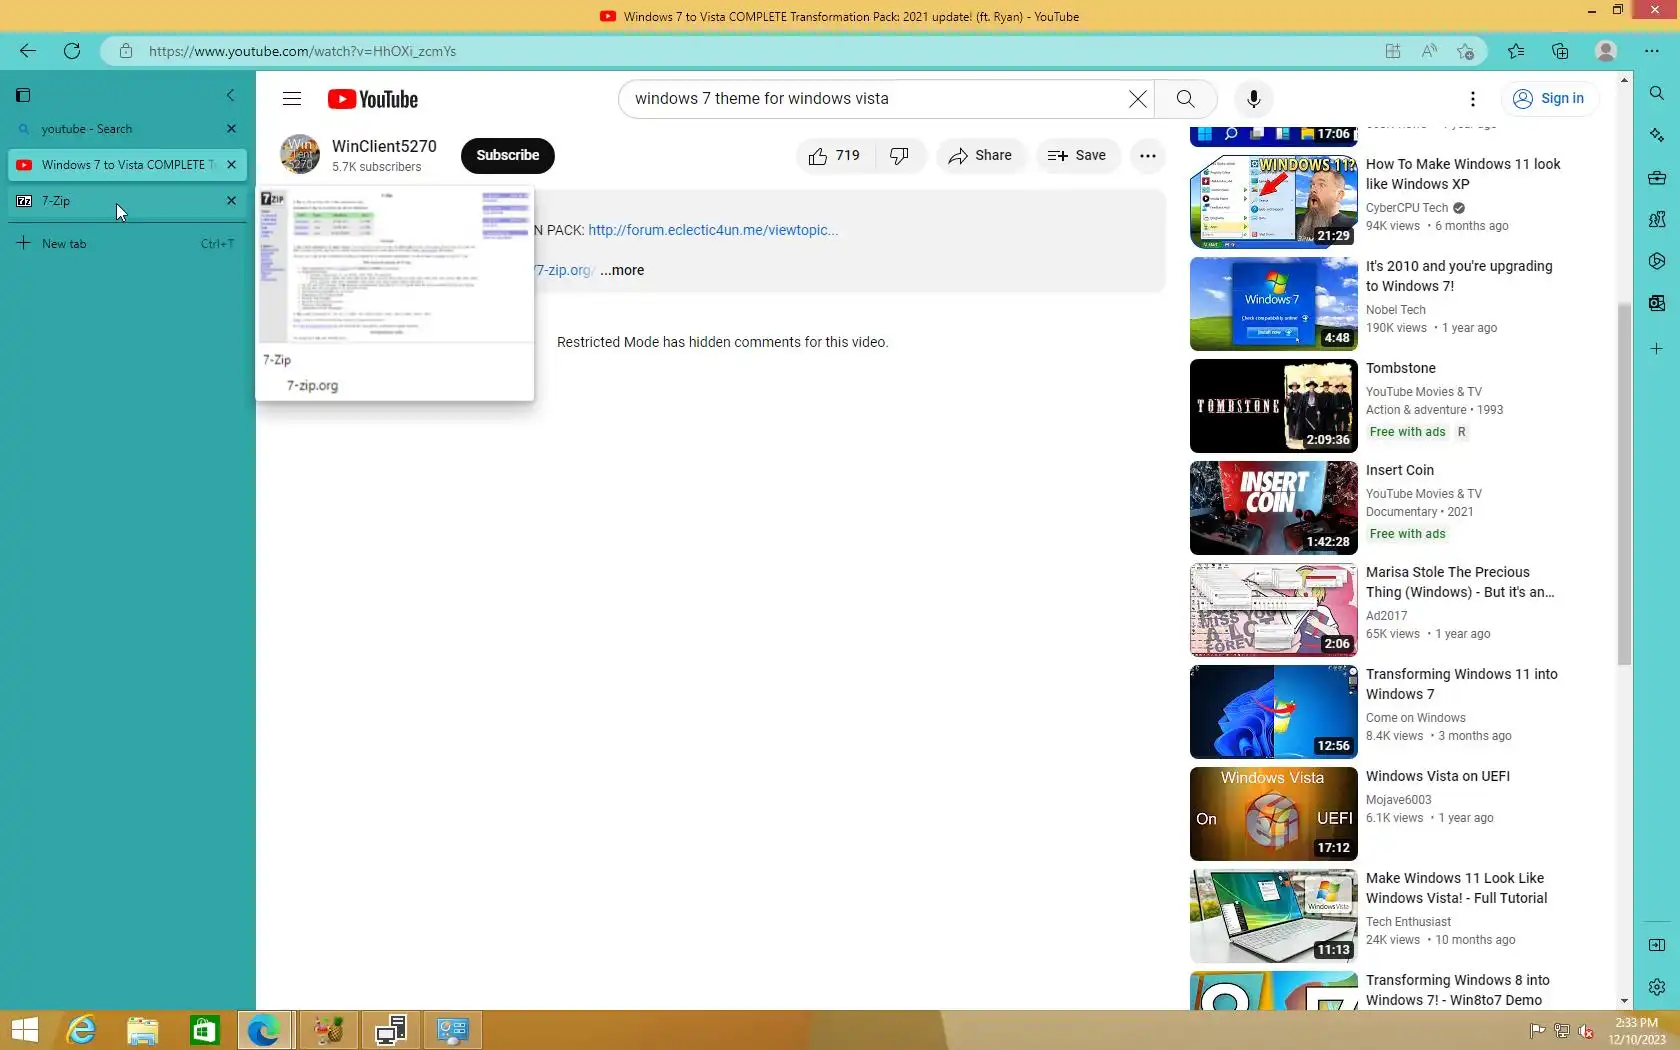
Task: Close the 7-Zip tab
Action: tap(232, 201)
